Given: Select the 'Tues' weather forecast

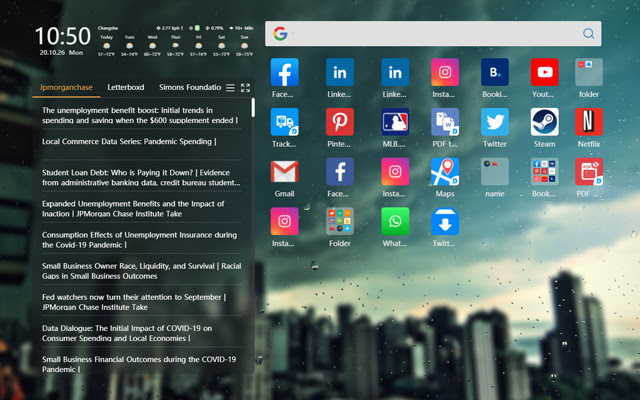Looking at the screenshot, I should [129, 45].
